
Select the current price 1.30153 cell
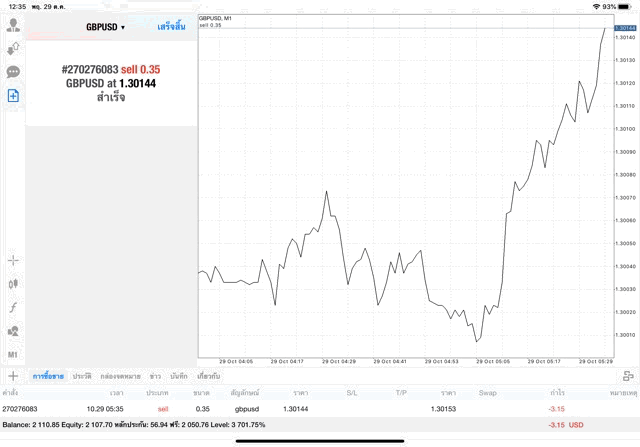point(443,409)
